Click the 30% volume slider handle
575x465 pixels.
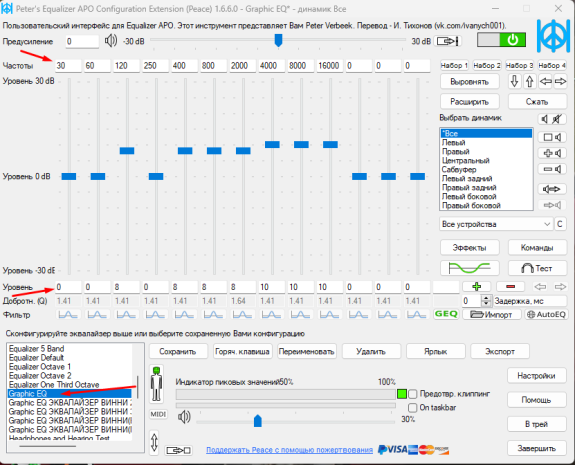(258, 421)
